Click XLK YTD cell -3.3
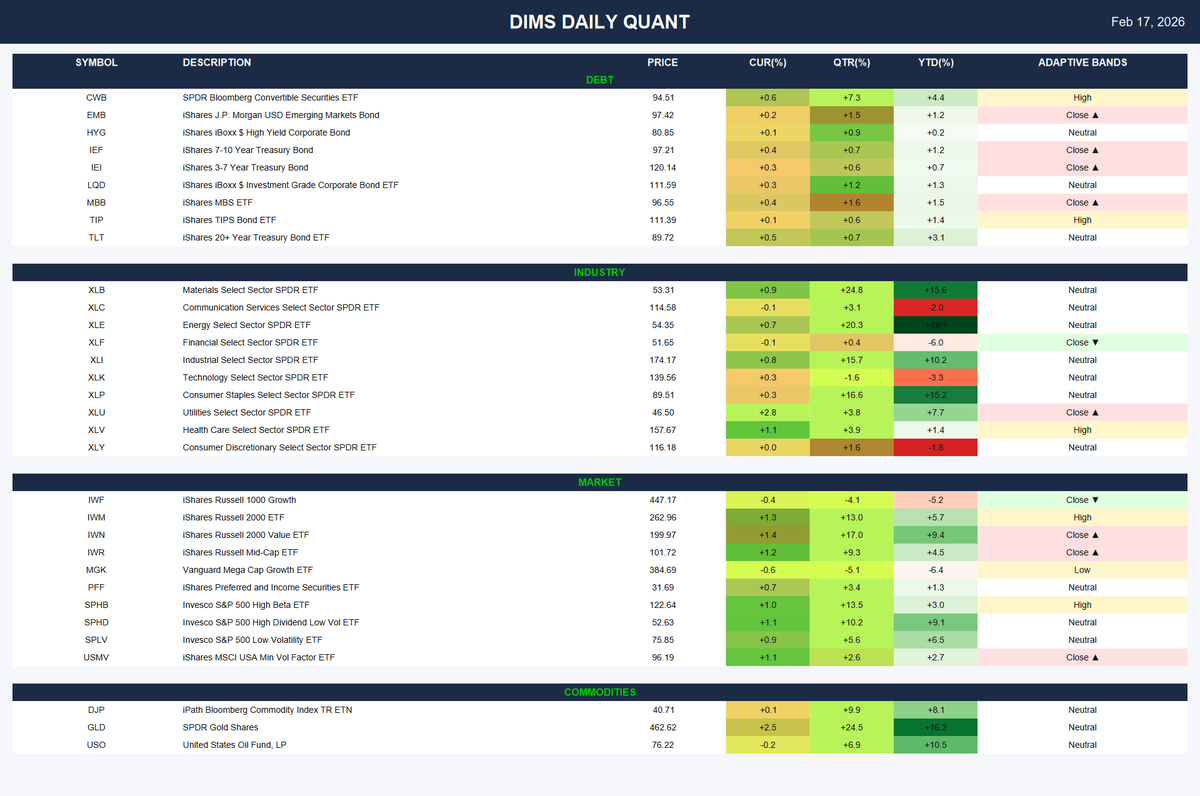The image size is (1200, 796). point(935,378)
